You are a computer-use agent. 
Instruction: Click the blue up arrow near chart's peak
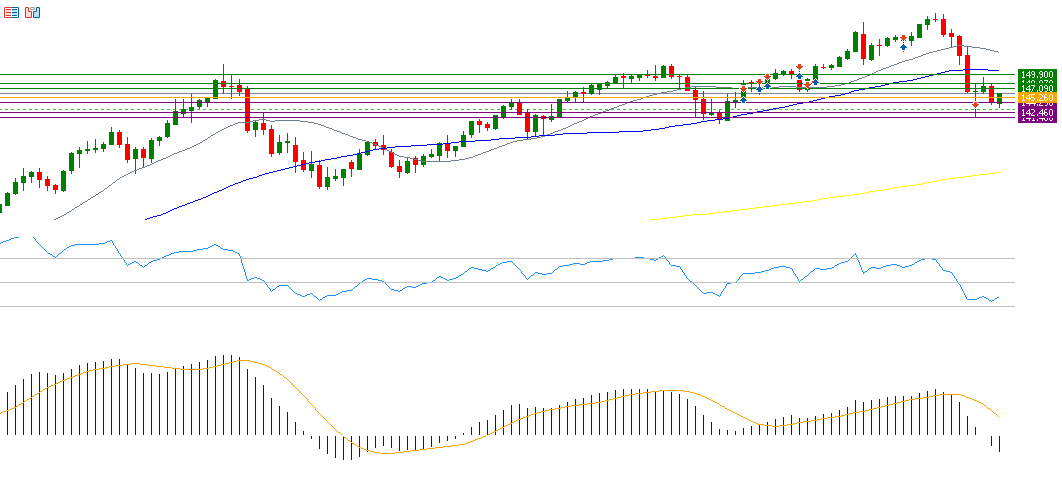[904, 46]
